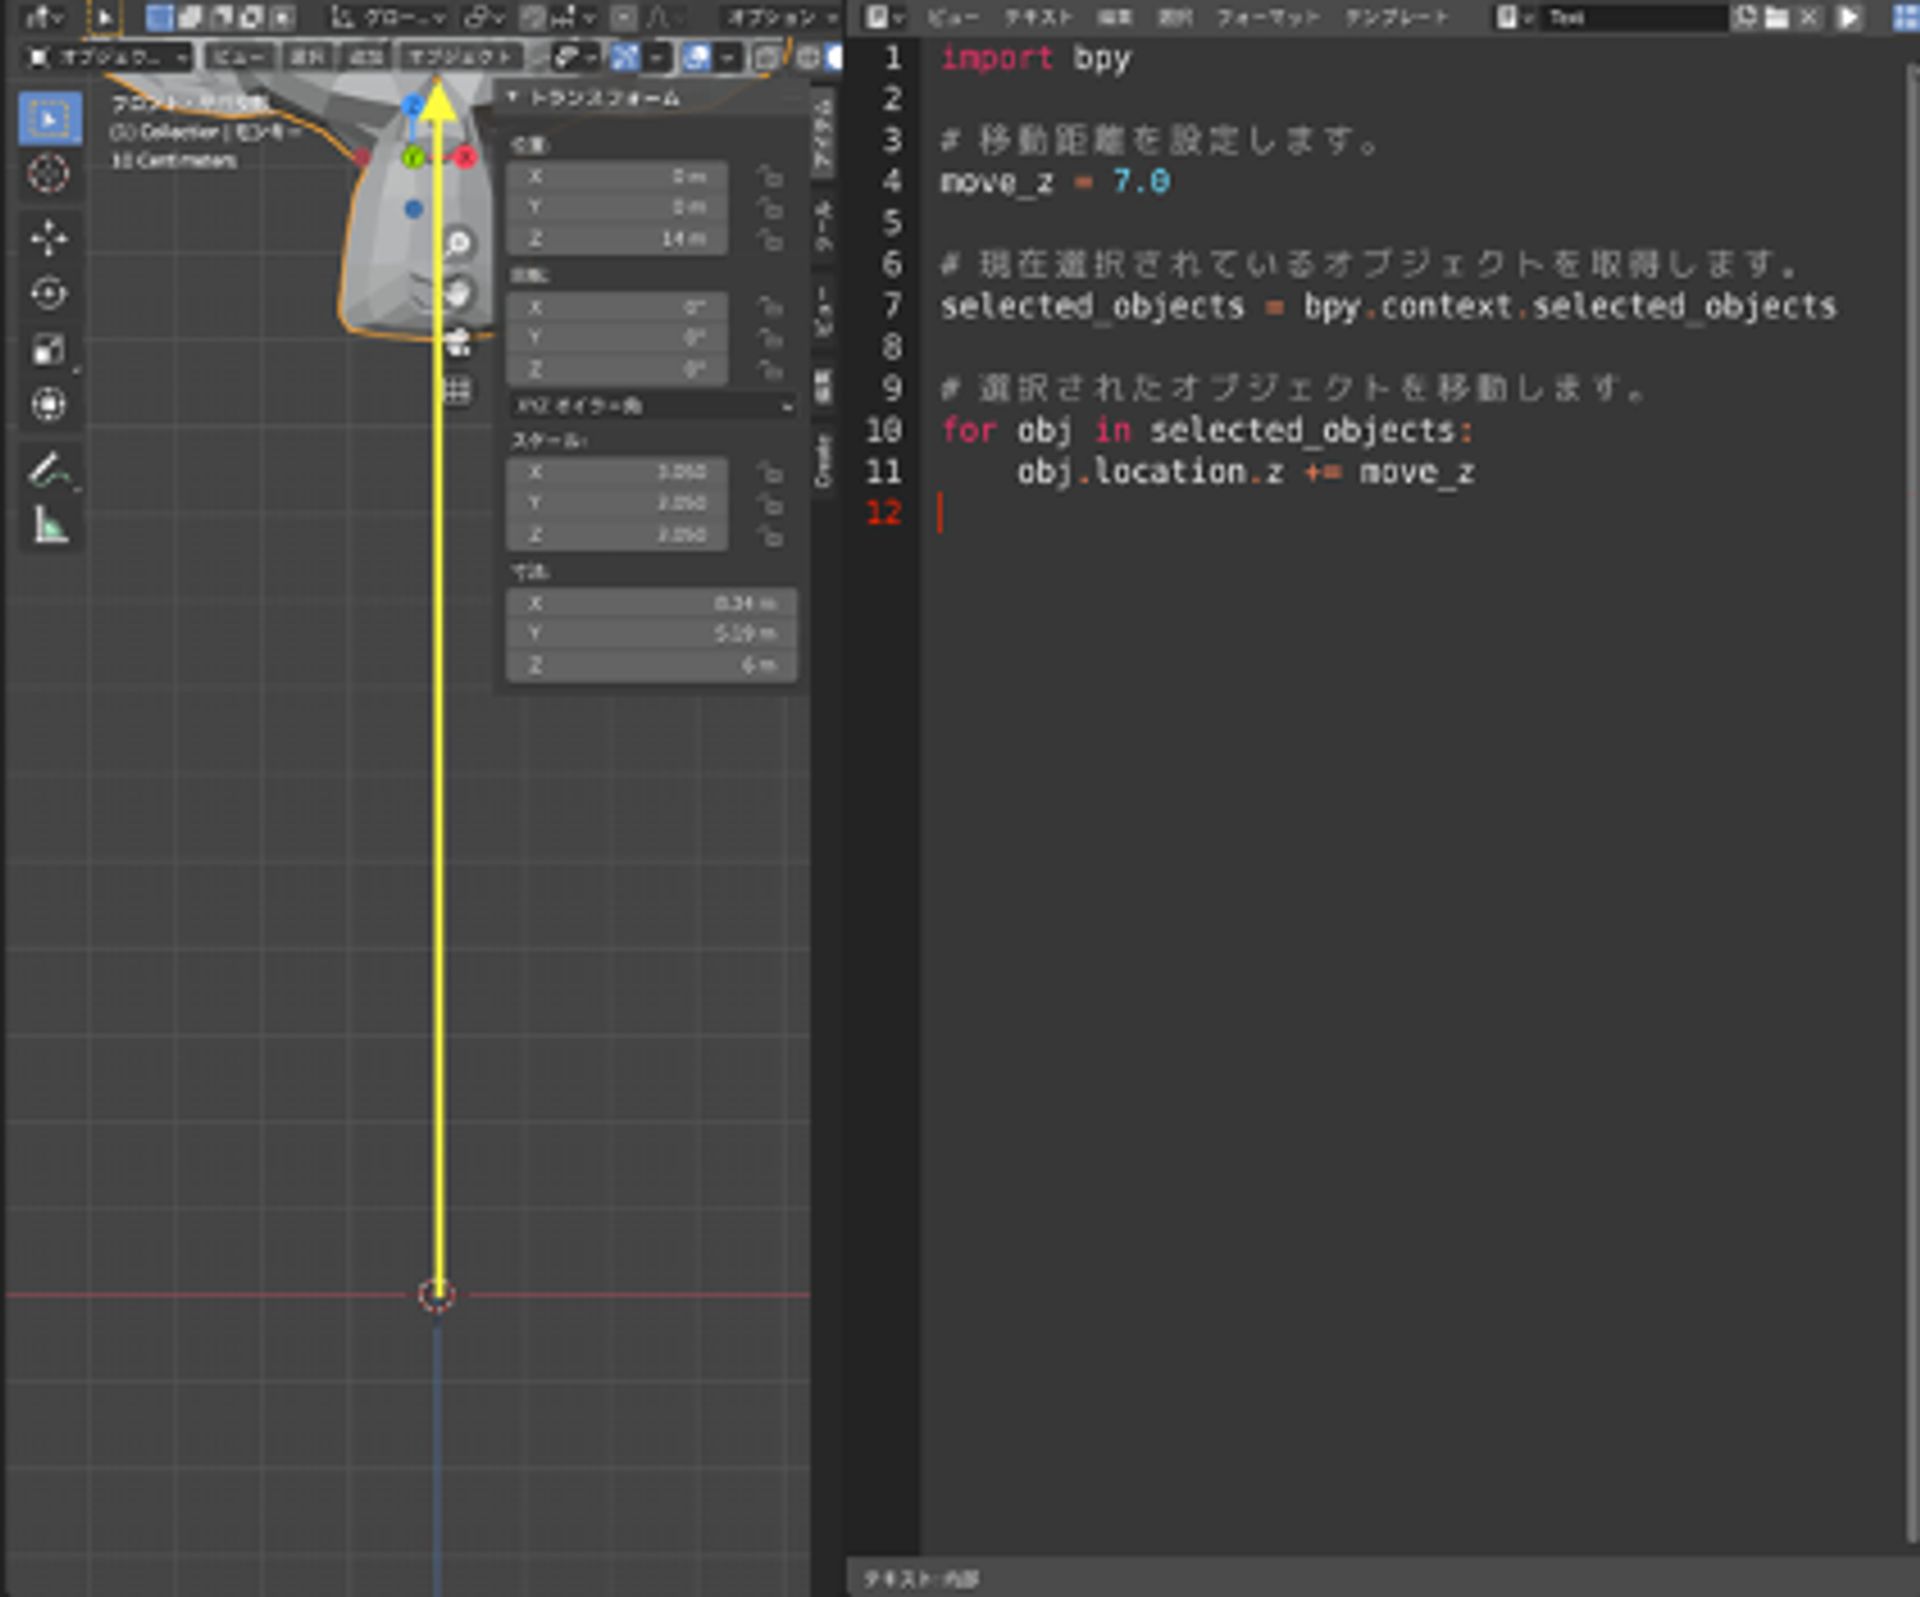Open the フォーマット menu in the text editor
Viewport: 1920px width, 1597px height.
pyautogui.click(x=1267, y=17)
